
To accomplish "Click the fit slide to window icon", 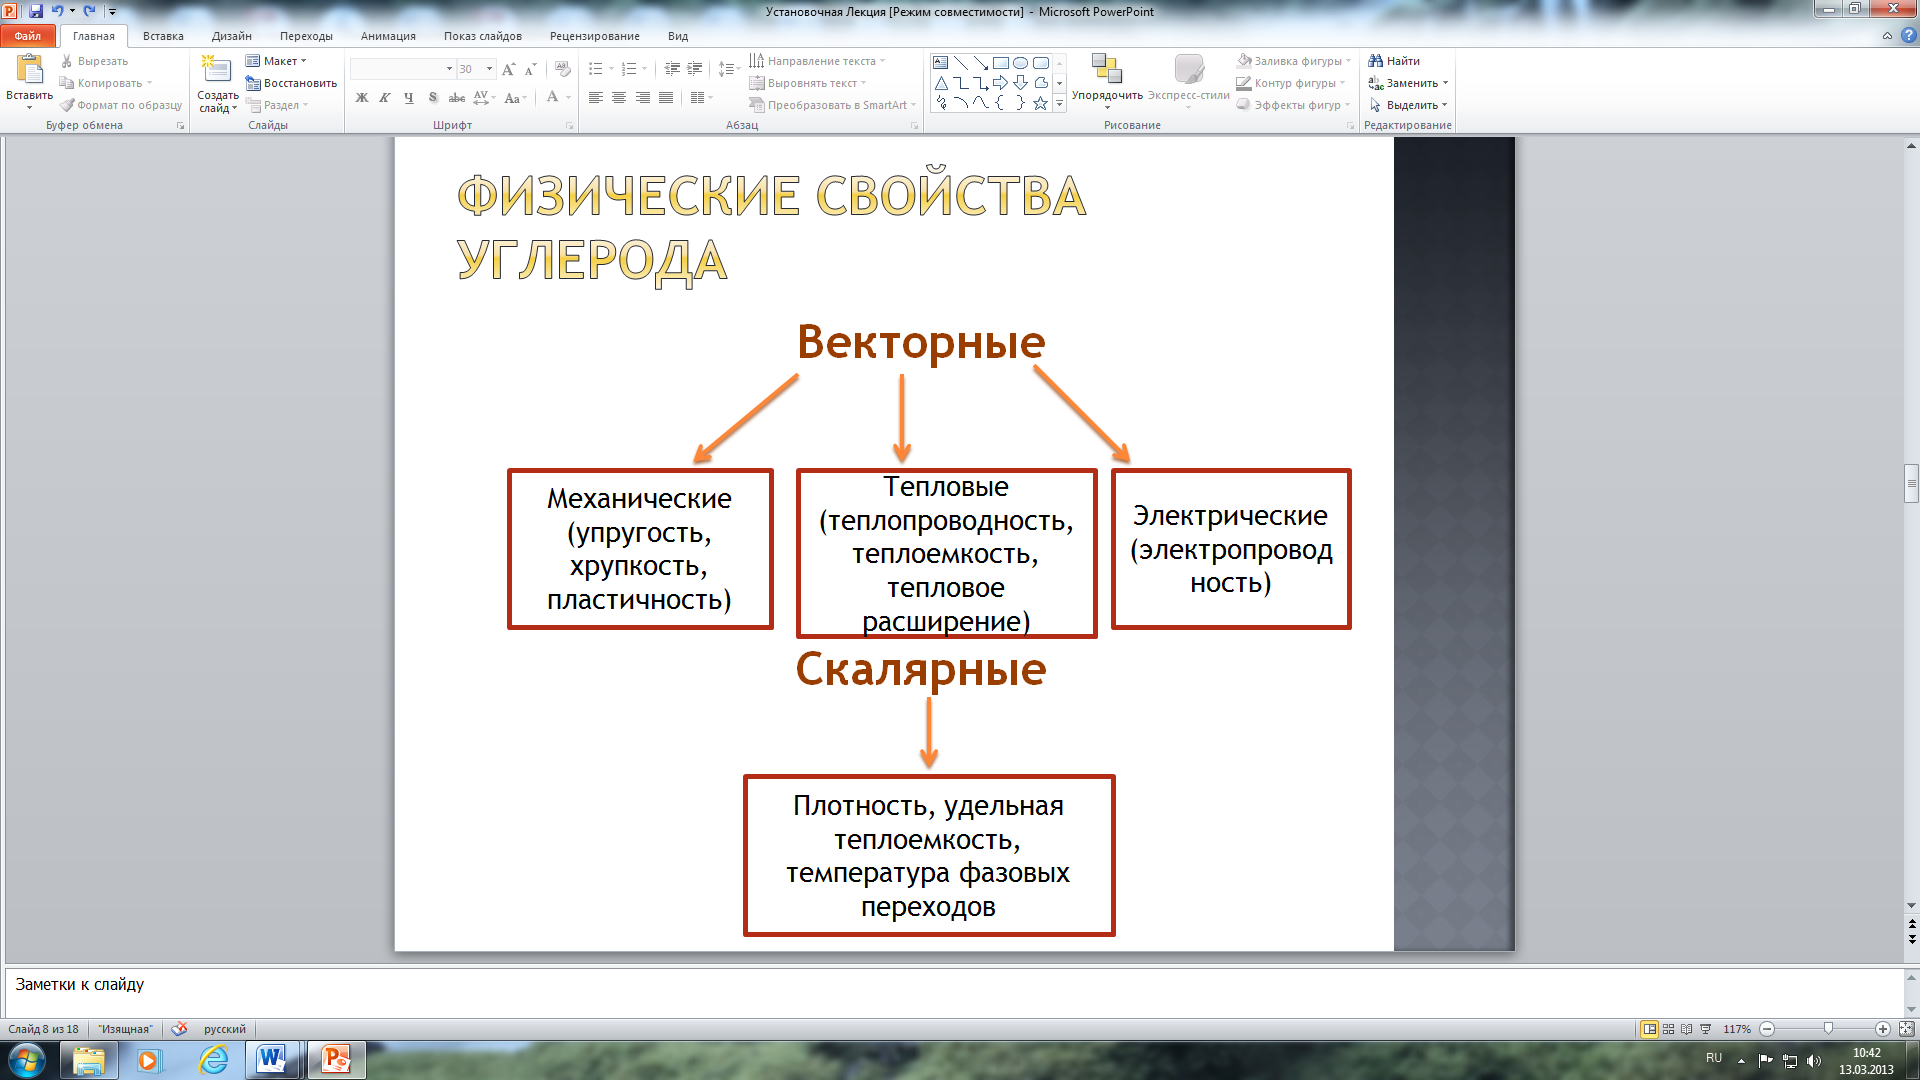I will click(x=1906, y=1029).
